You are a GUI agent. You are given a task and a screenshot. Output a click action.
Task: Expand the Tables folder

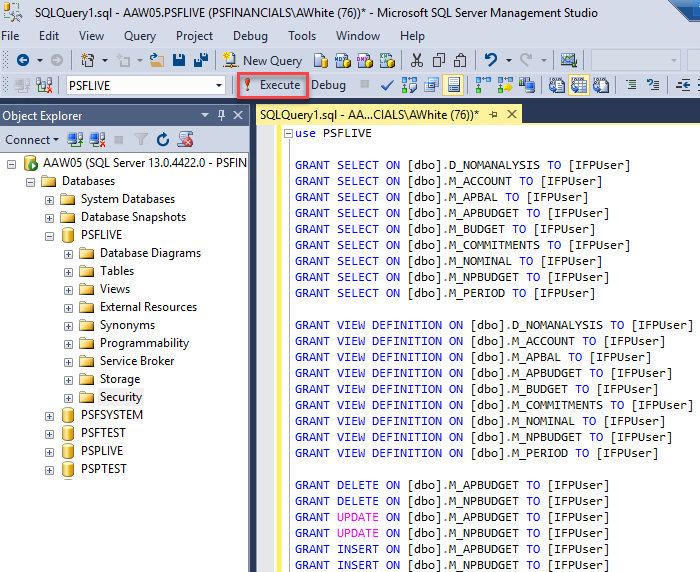[69, 271]
